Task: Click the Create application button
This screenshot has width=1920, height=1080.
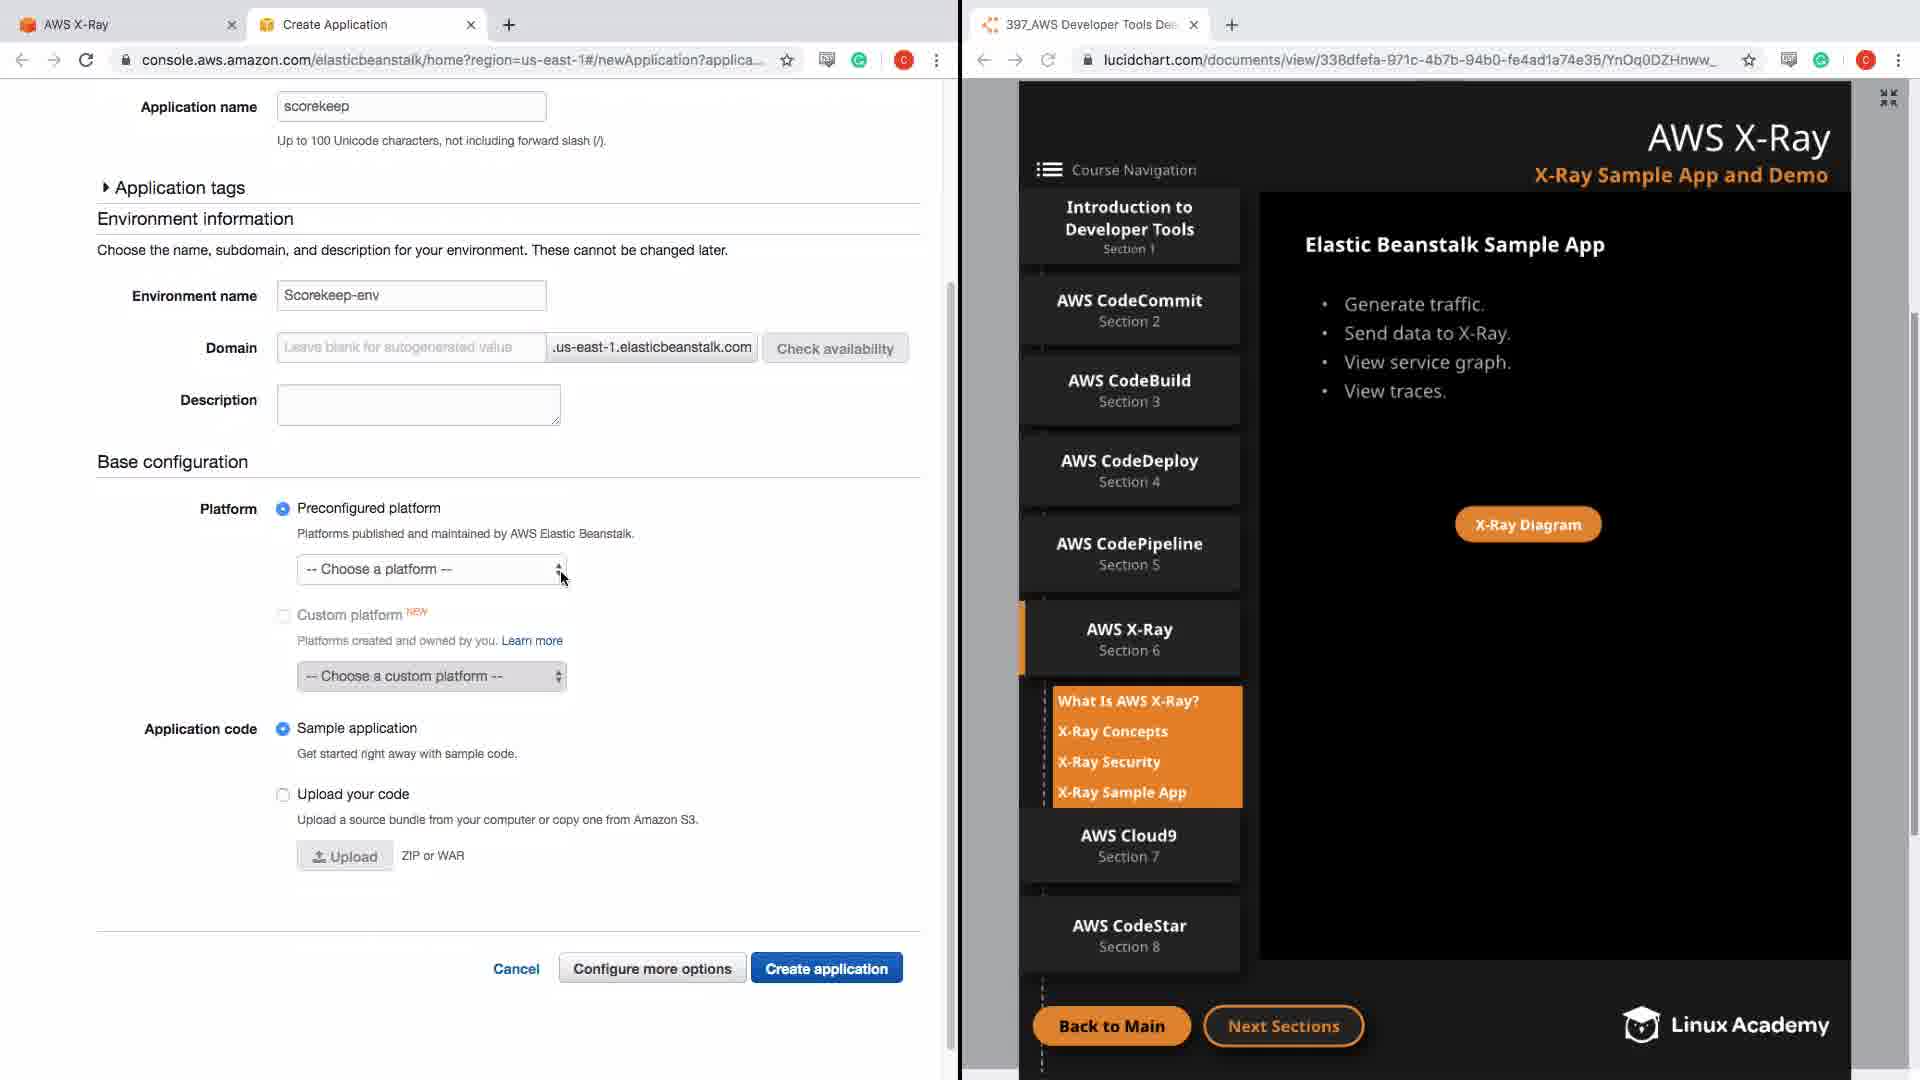Action: pos(826,968)
